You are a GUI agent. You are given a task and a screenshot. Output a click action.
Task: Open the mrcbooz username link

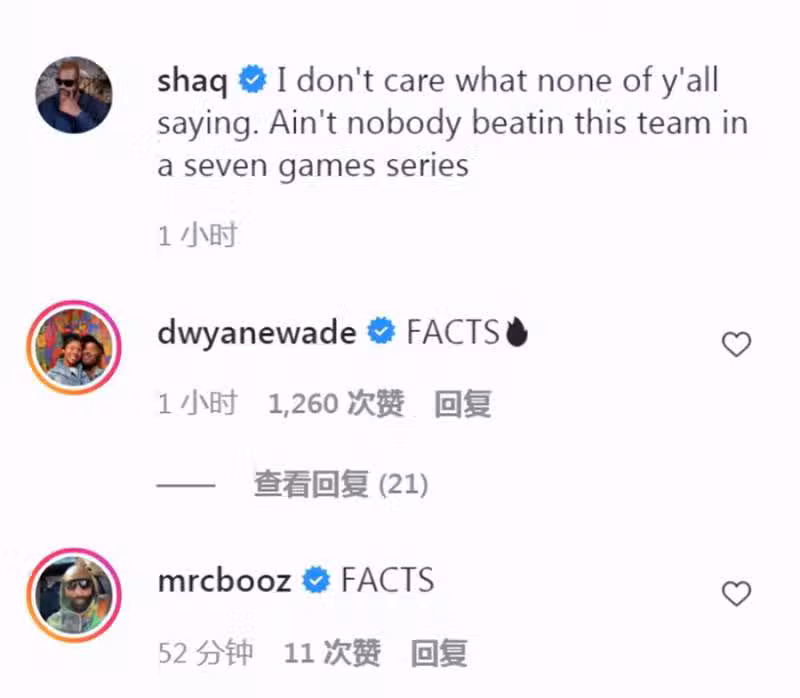224,581
